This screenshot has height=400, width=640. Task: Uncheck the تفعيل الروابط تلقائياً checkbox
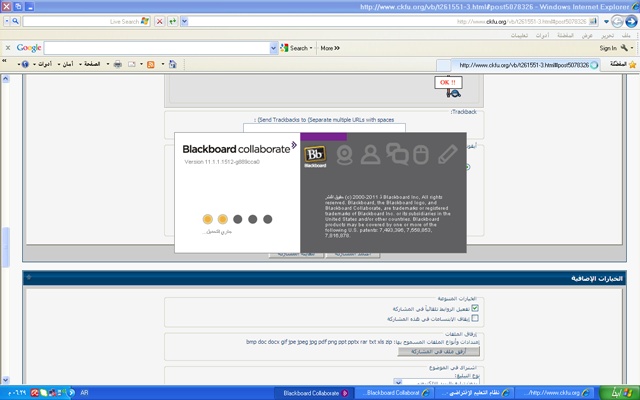click(475, 308)
